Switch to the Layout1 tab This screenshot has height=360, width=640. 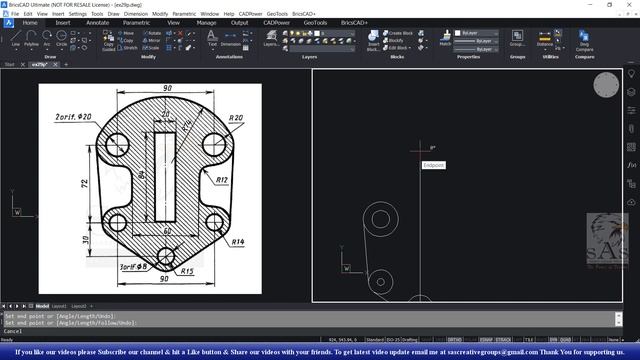[59, 306]
